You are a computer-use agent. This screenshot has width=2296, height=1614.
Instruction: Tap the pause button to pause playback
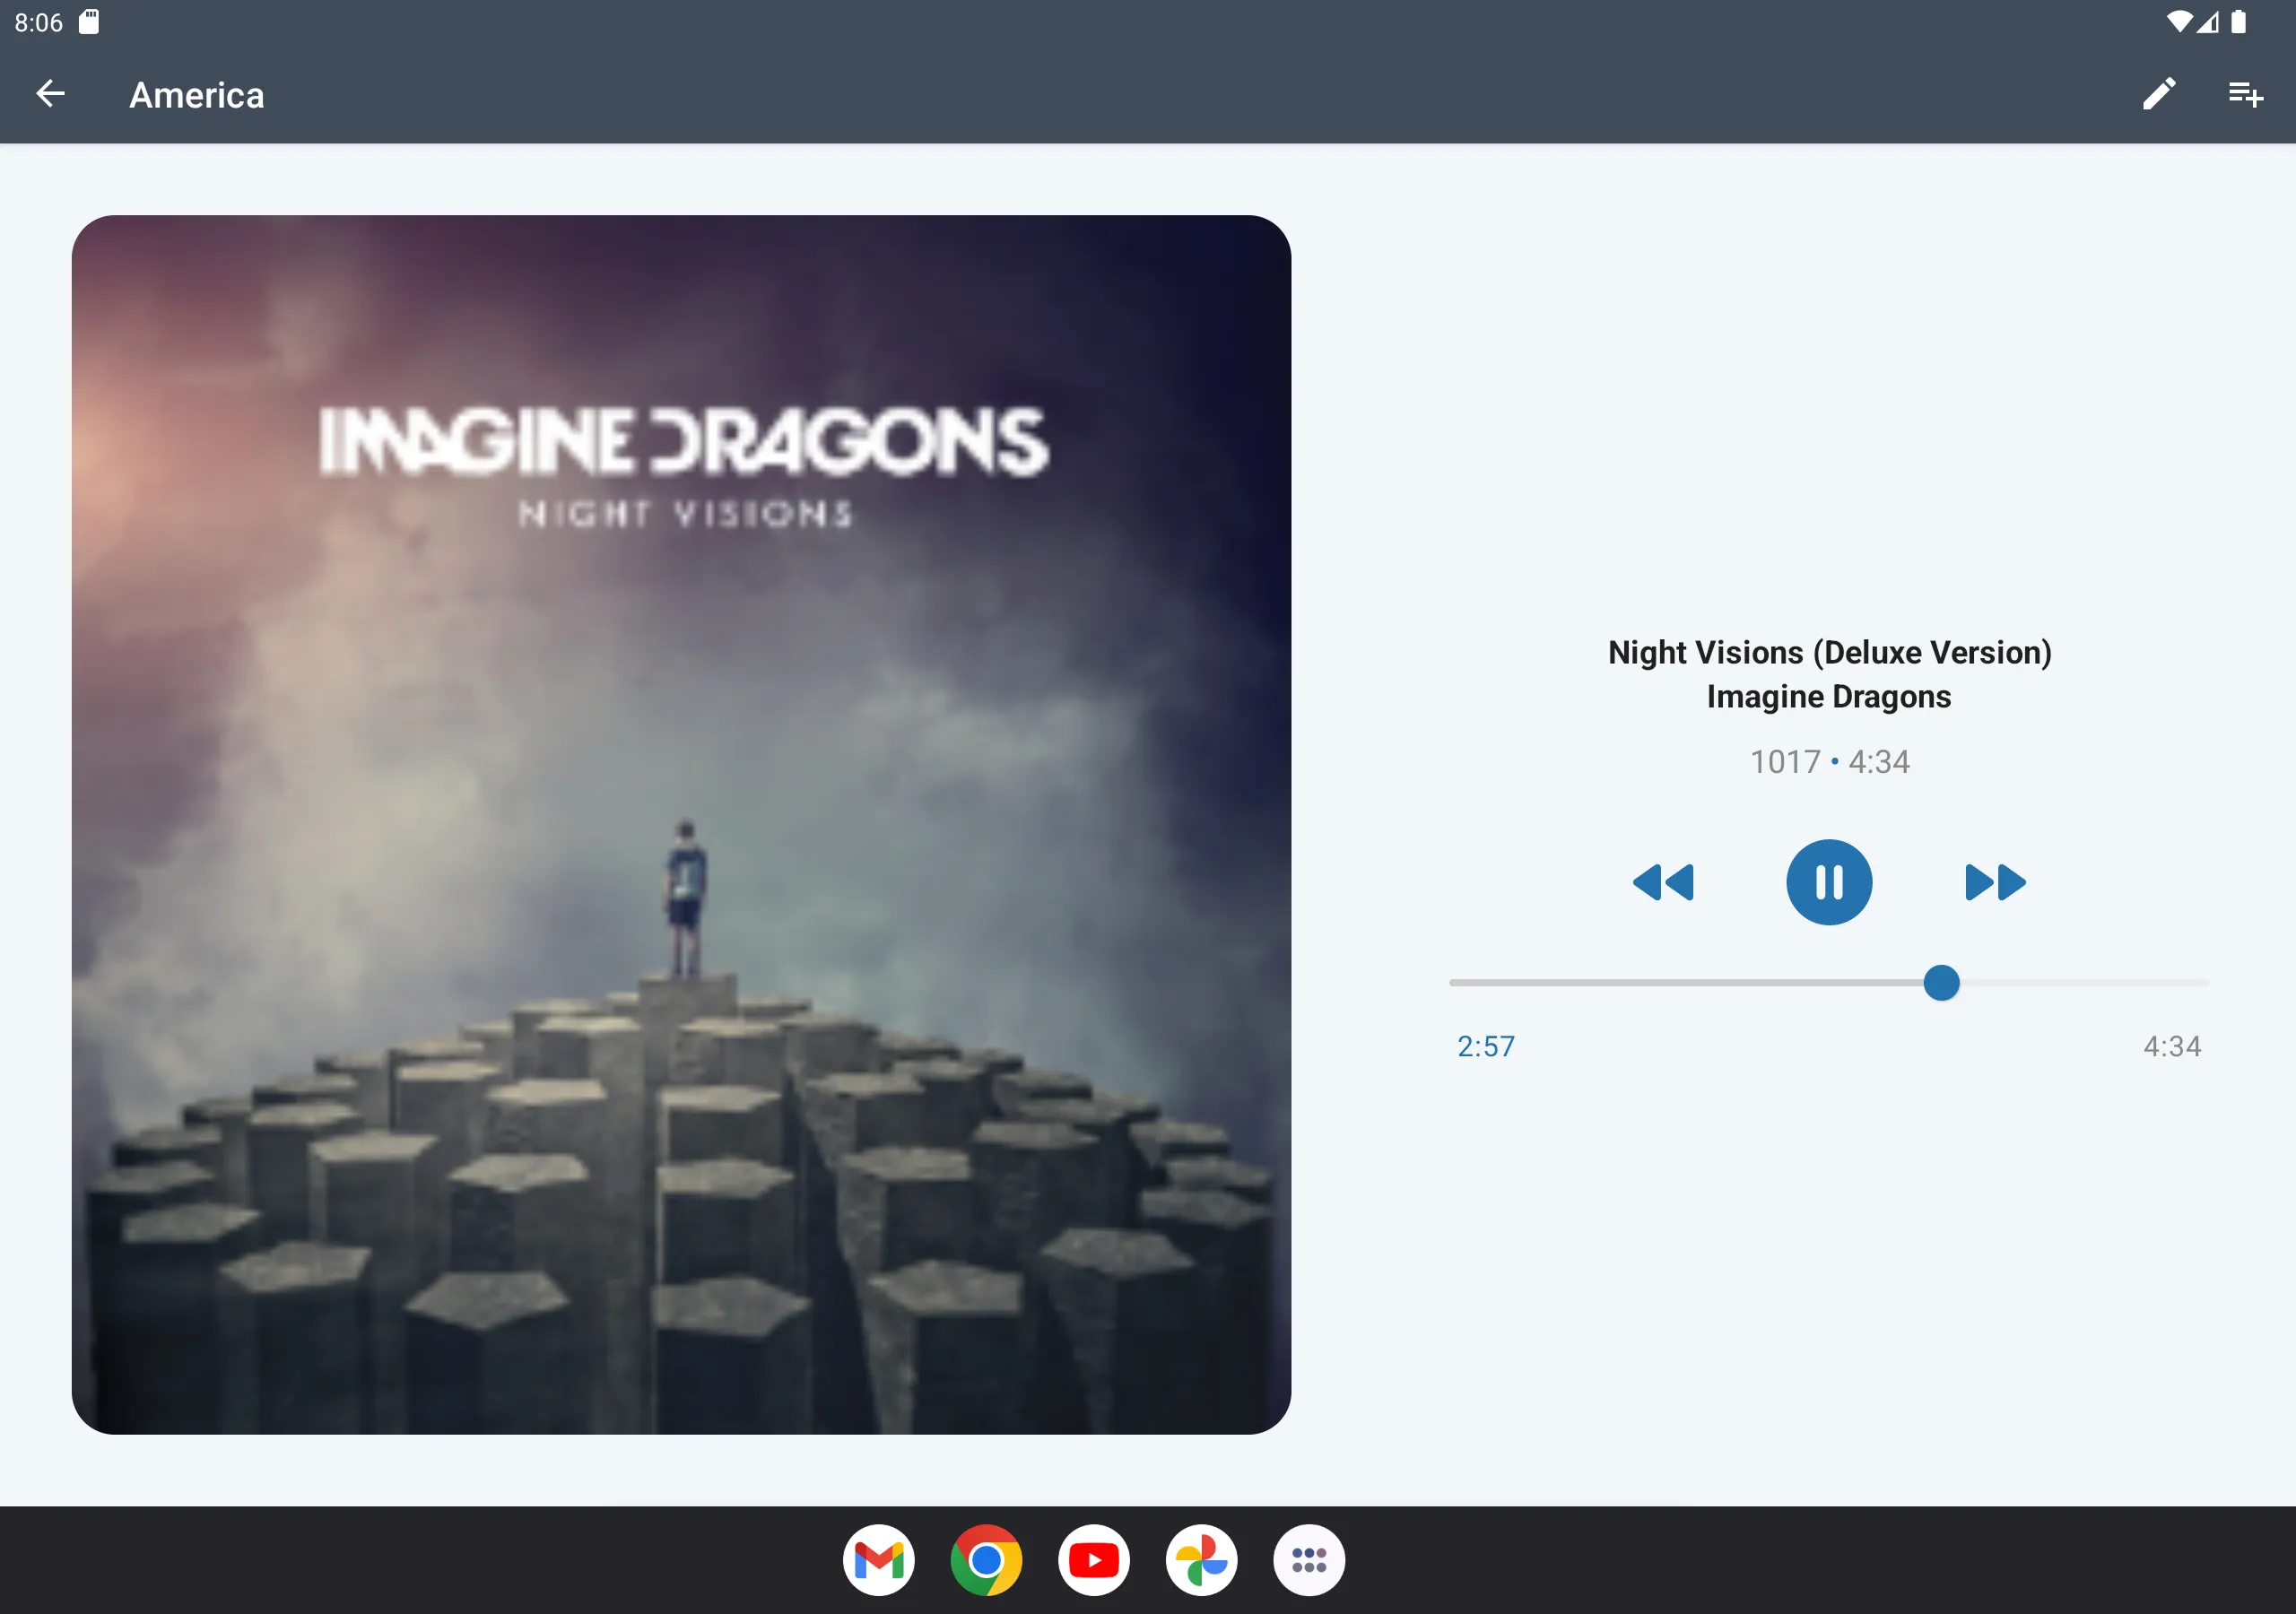click(x=1830, y=881)
